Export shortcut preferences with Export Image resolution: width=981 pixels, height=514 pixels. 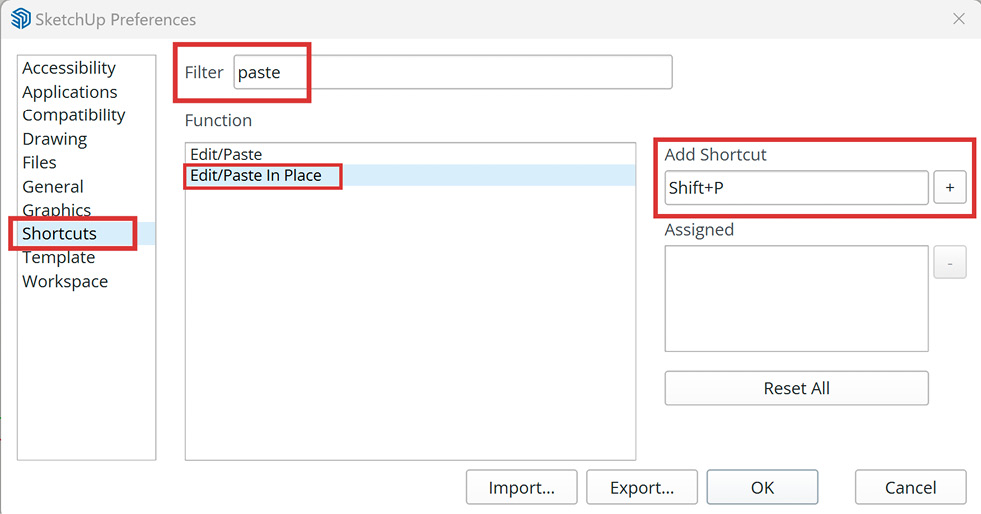pyautogui.click(x=642, y=487)
